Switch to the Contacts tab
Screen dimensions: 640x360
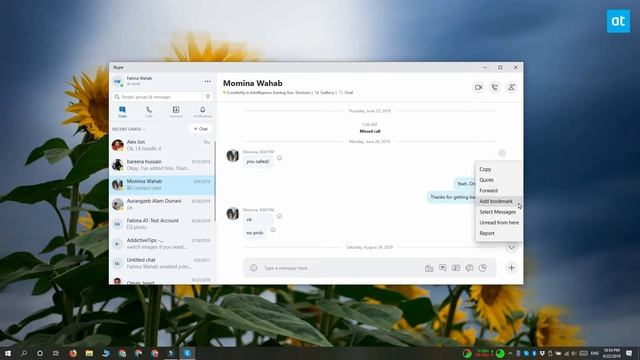tap(176, 111)
